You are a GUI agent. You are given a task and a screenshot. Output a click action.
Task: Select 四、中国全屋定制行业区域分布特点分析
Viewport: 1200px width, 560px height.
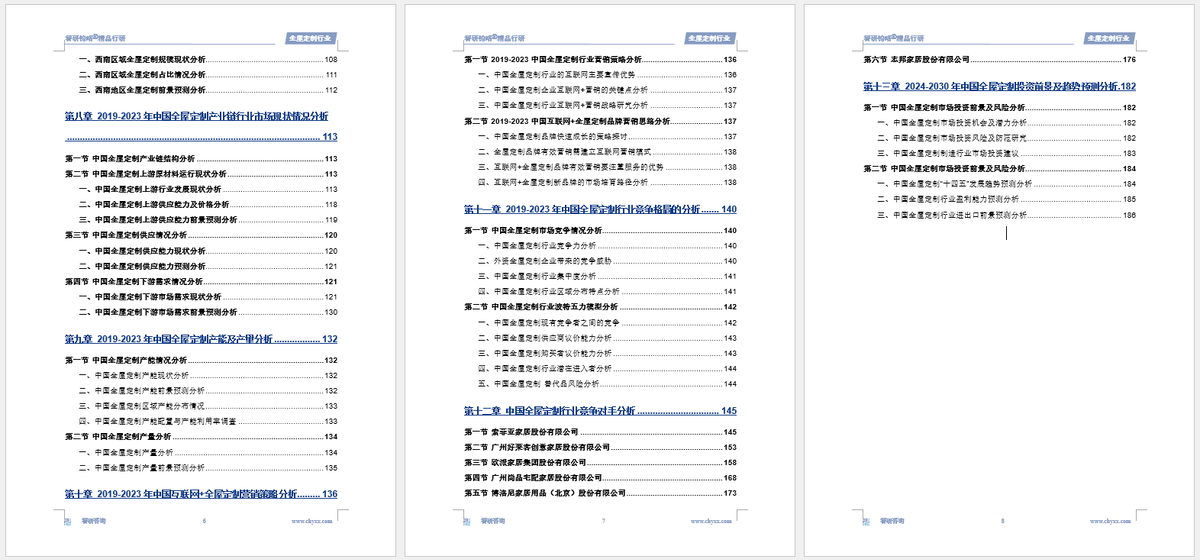(609, 292)
